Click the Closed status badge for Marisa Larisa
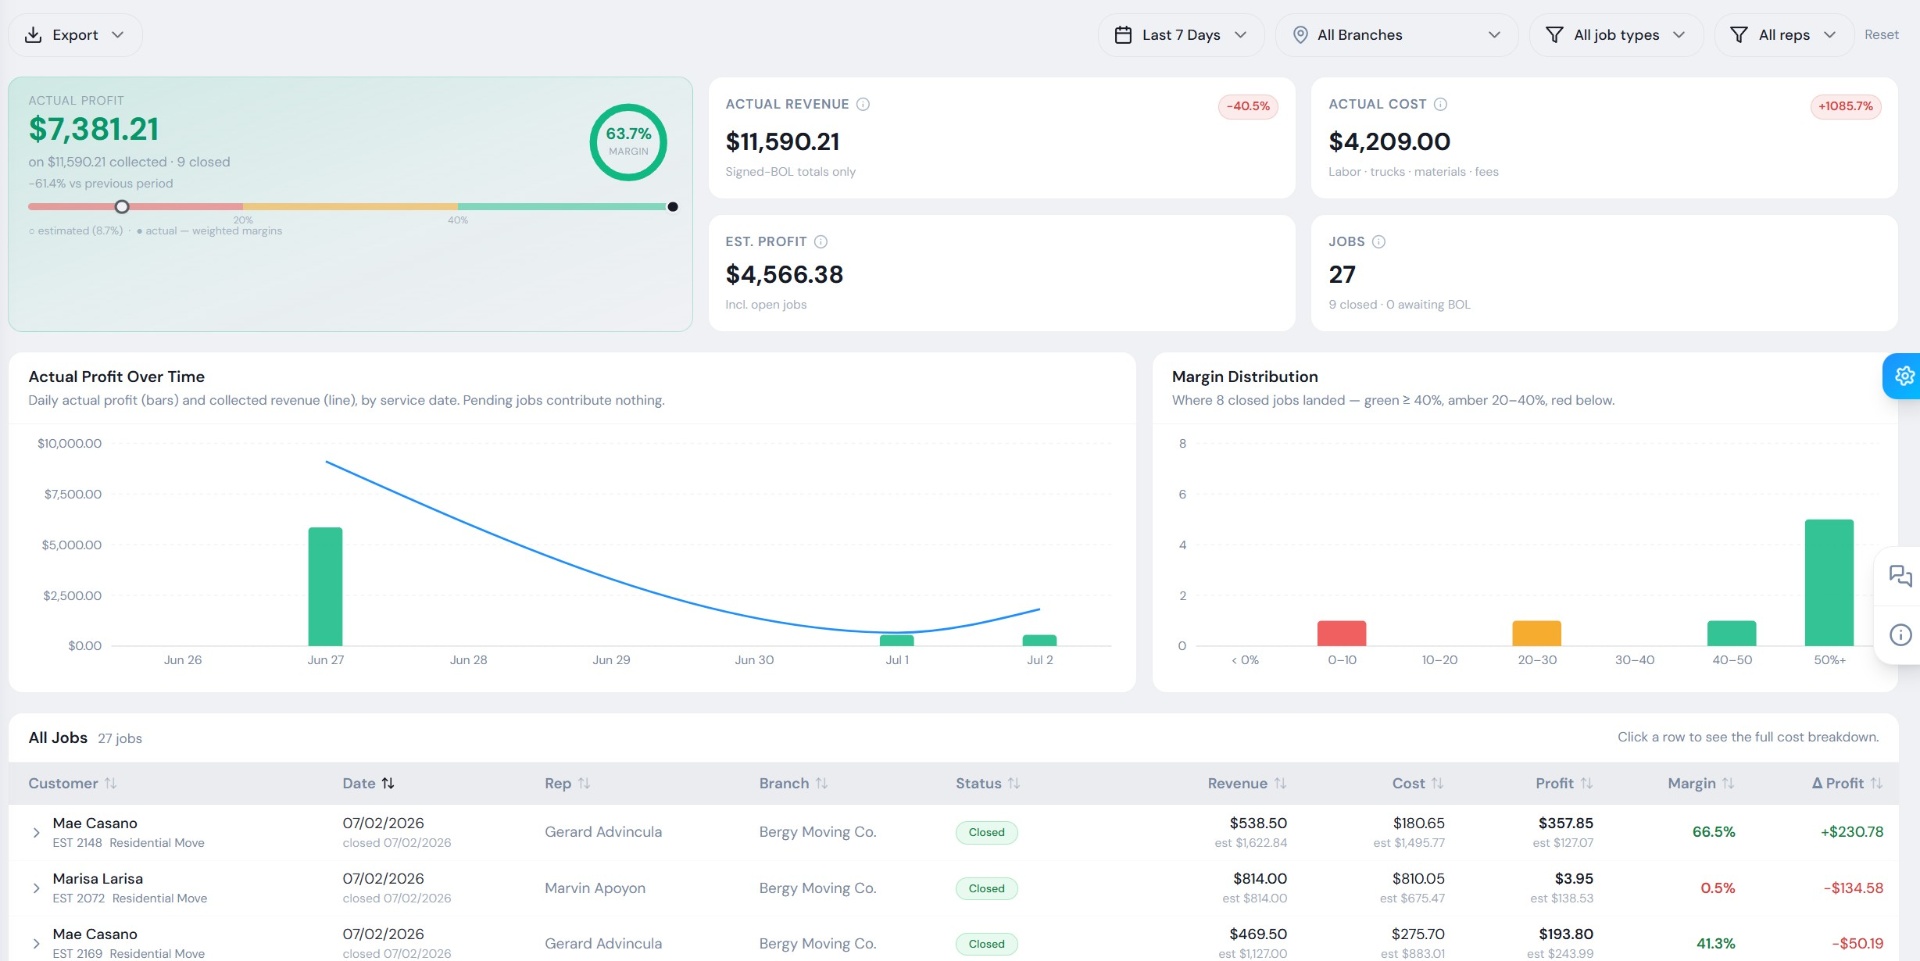 [x=986, y=888]
